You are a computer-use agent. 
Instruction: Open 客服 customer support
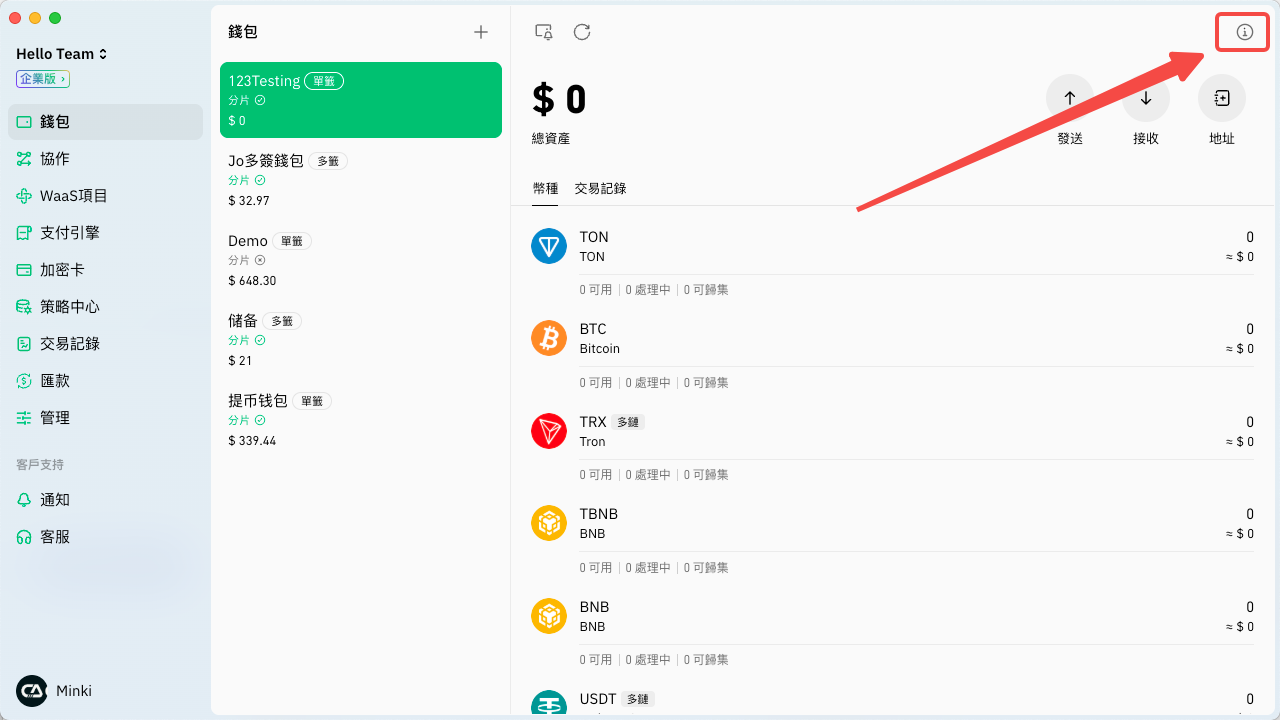(55, 537)
